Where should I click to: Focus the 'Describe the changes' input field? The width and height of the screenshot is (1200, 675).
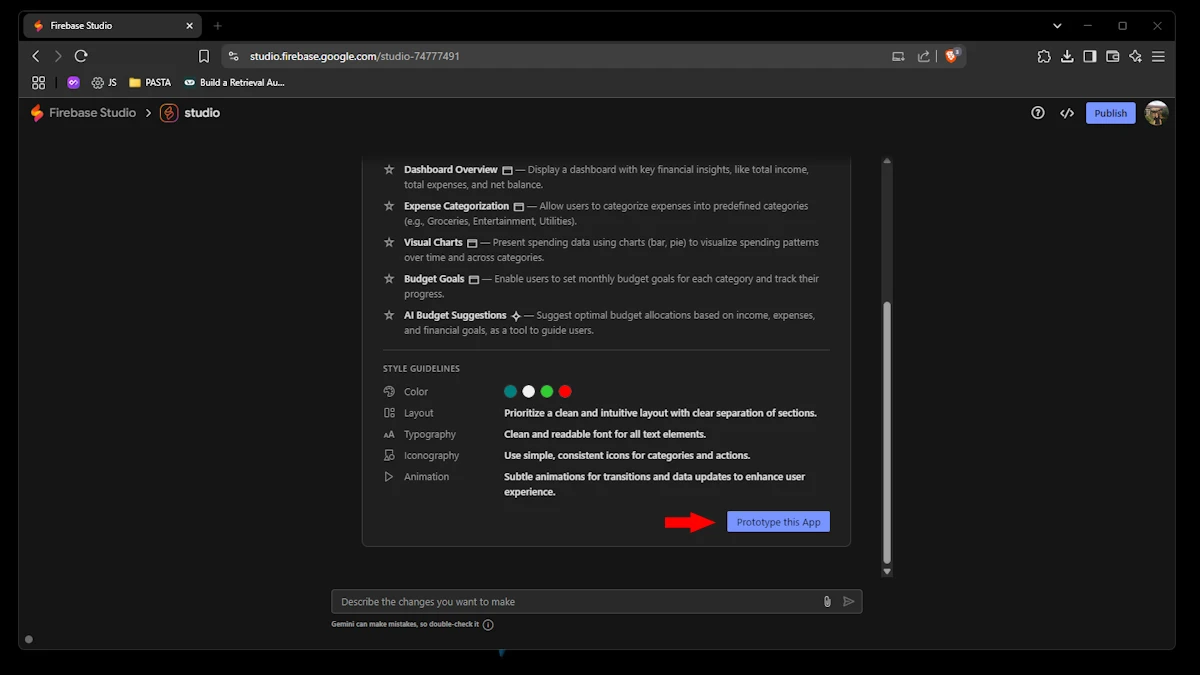pos(575,601)
